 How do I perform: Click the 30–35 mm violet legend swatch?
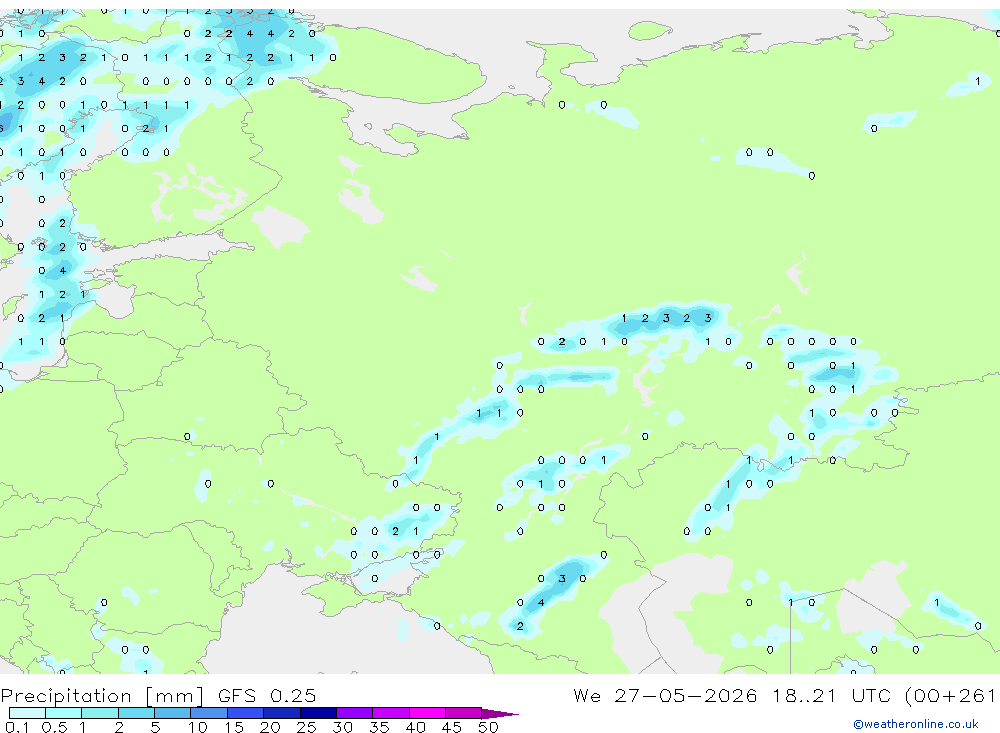(355, 713)
